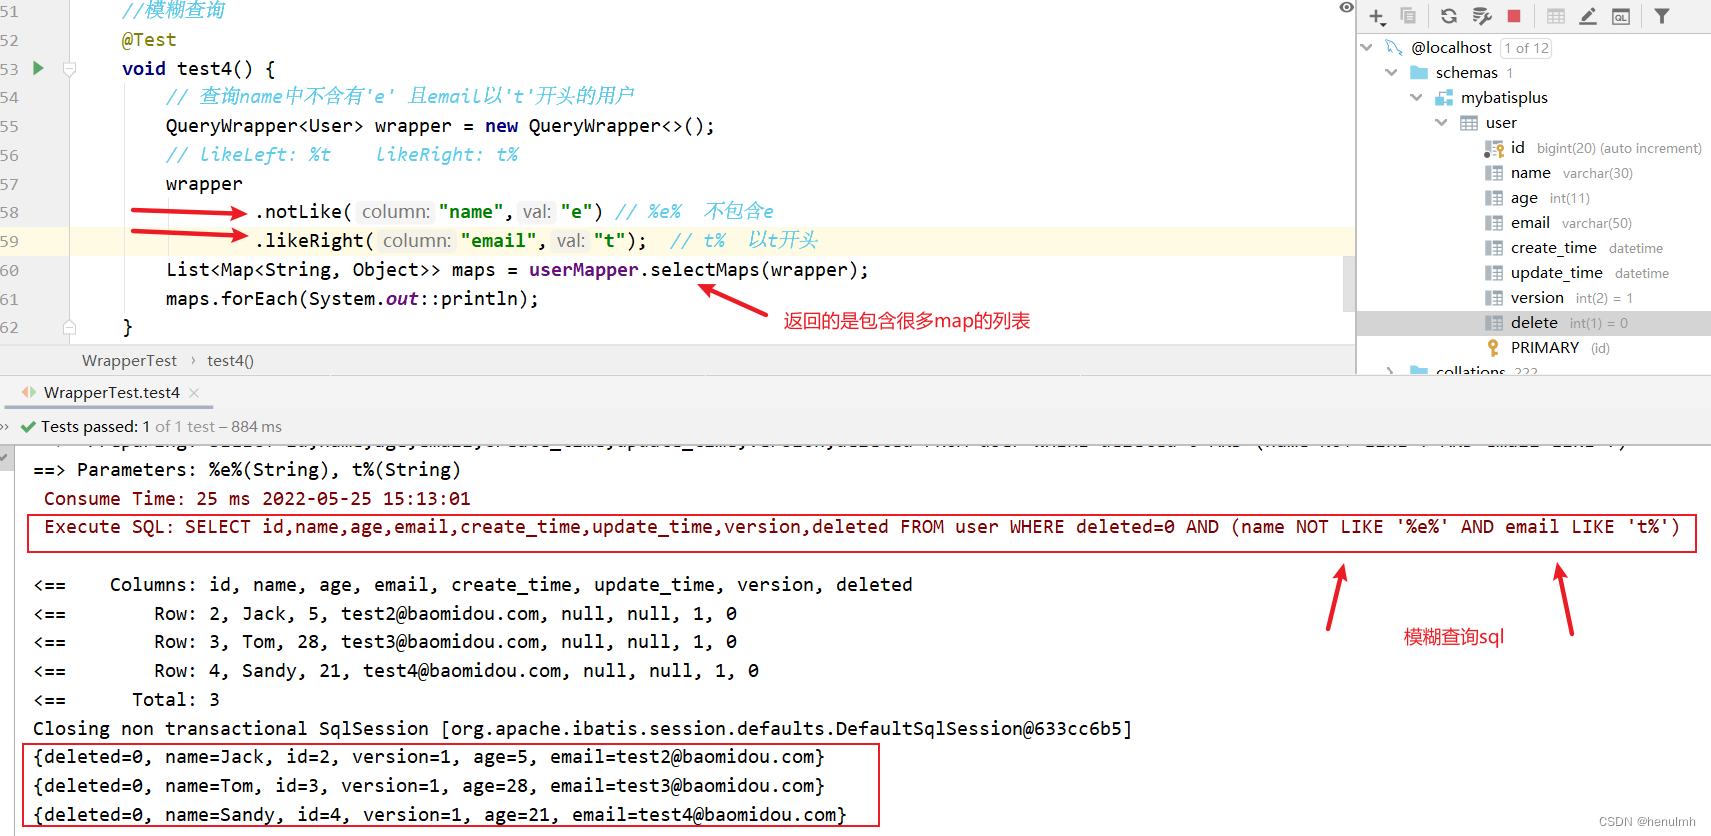Image resolution: width=1711 pixels, height=836 pixels.
Task: Click the id column key icon
Action: point(1494,148)
